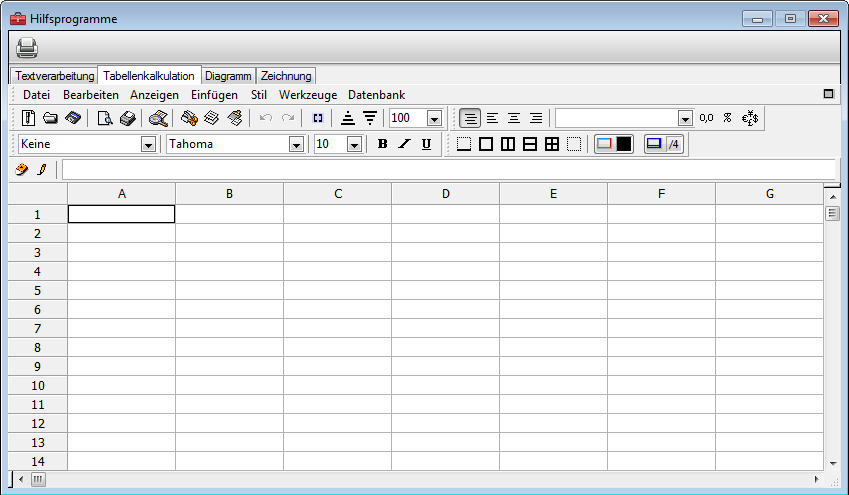The height and width of the screenshot is (495, 849).
Task: Switch to the Textverarbeitung tab
Action: 55,76
